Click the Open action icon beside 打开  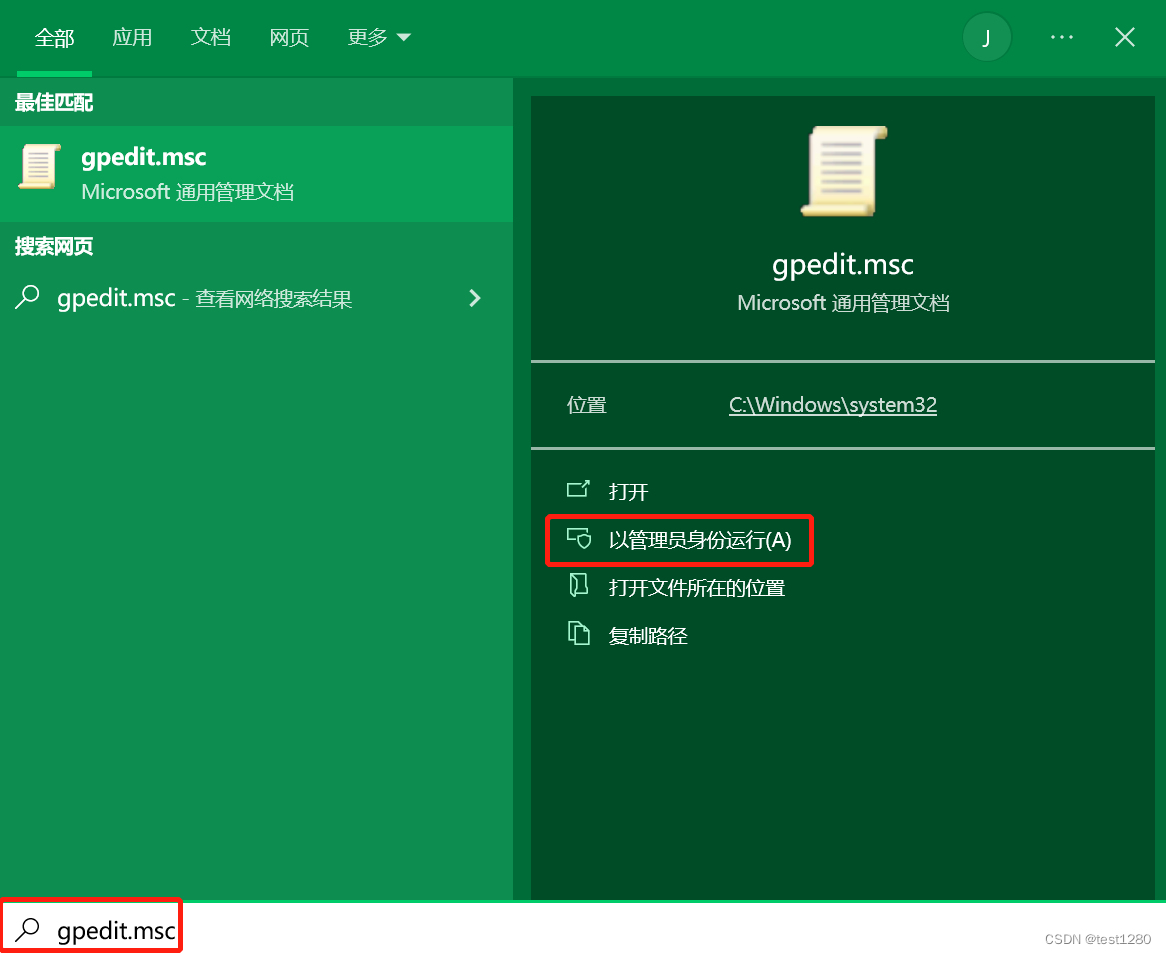coord(579,490)
